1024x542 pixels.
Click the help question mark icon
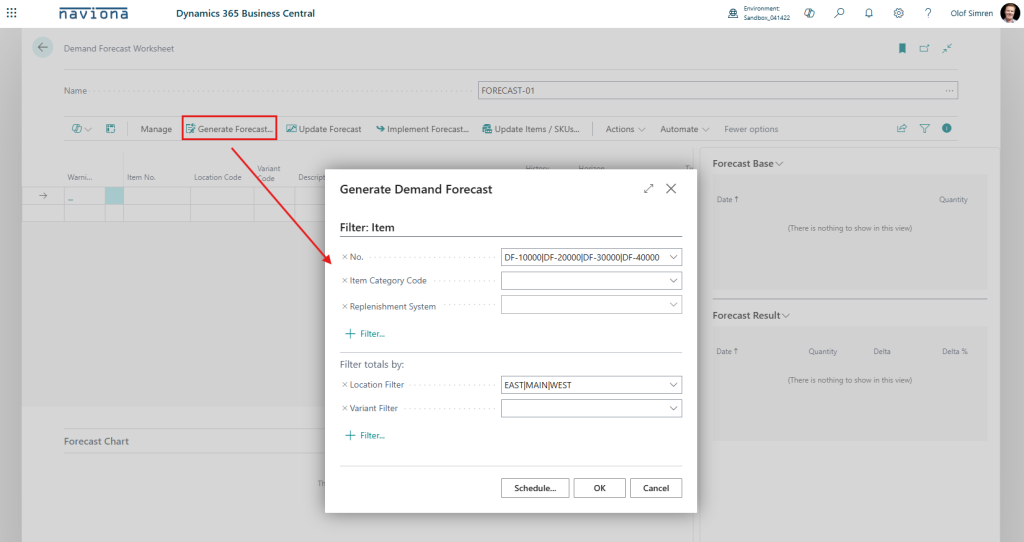[x=928, y=13]
